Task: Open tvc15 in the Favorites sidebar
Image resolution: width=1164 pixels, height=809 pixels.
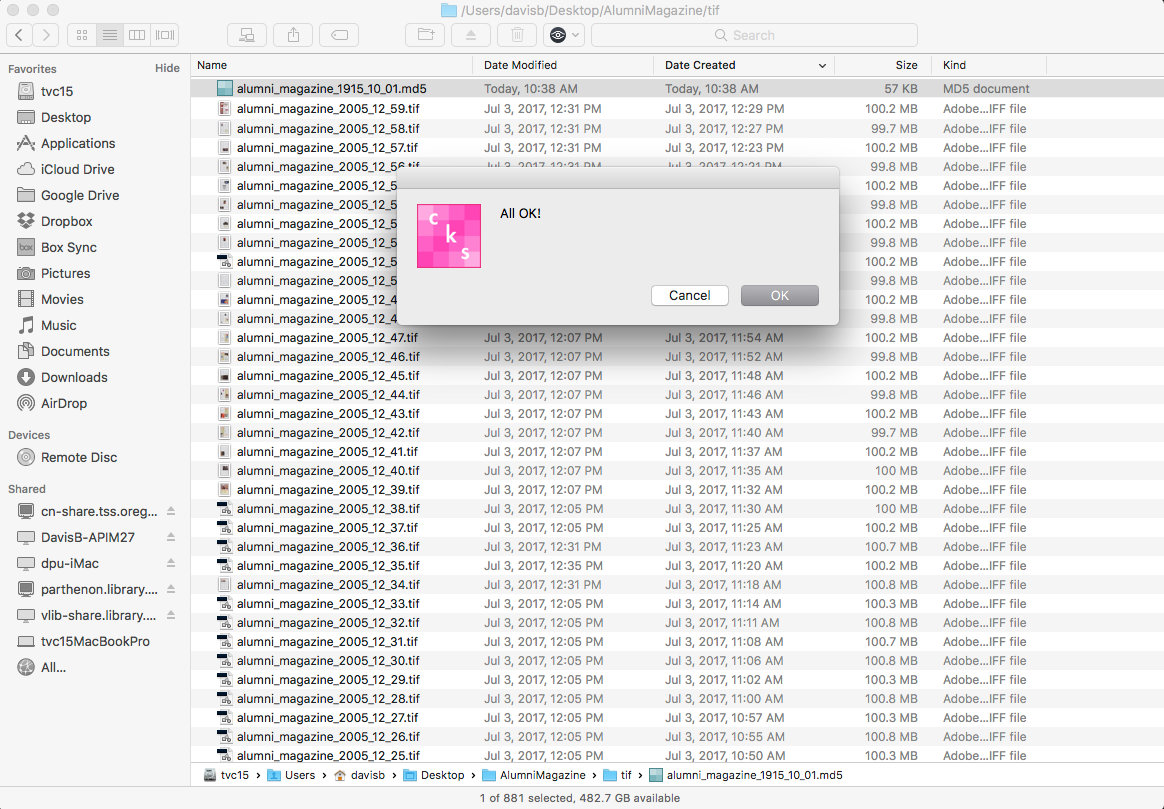Action: pos(56,91)
